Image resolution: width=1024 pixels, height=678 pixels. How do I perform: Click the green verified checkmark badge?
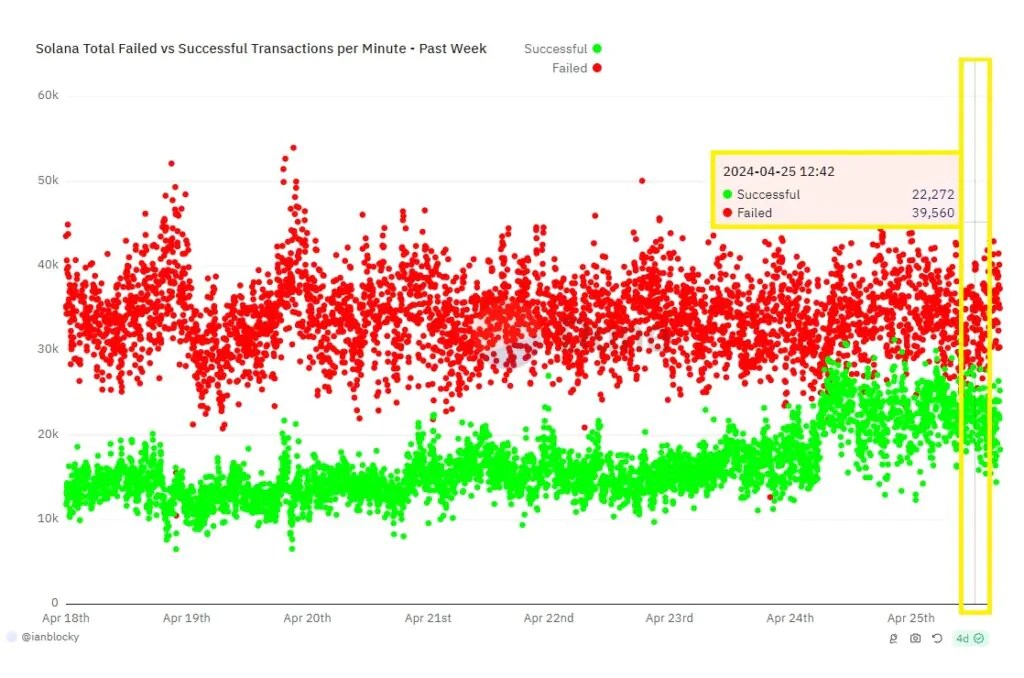pos(979,638)
